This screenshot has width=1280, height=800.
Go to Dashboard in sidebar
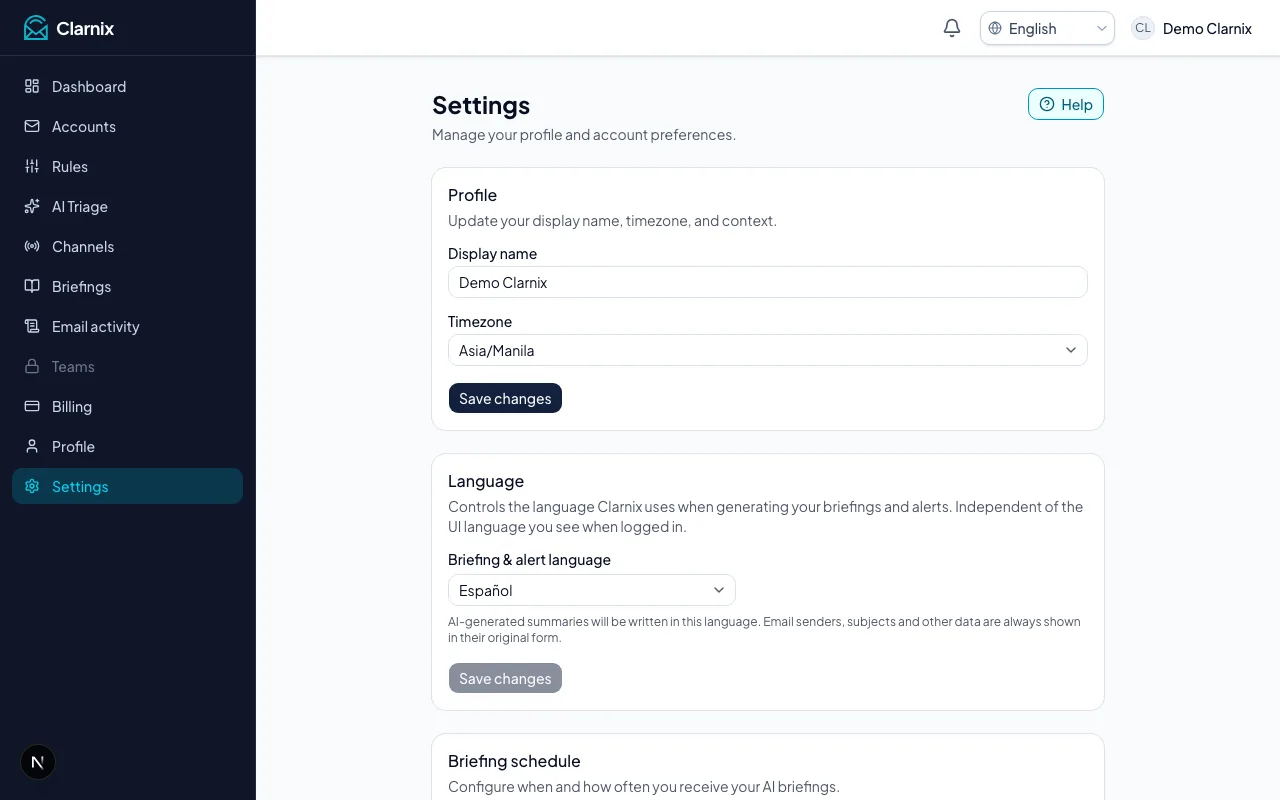(x=127, y=86)
